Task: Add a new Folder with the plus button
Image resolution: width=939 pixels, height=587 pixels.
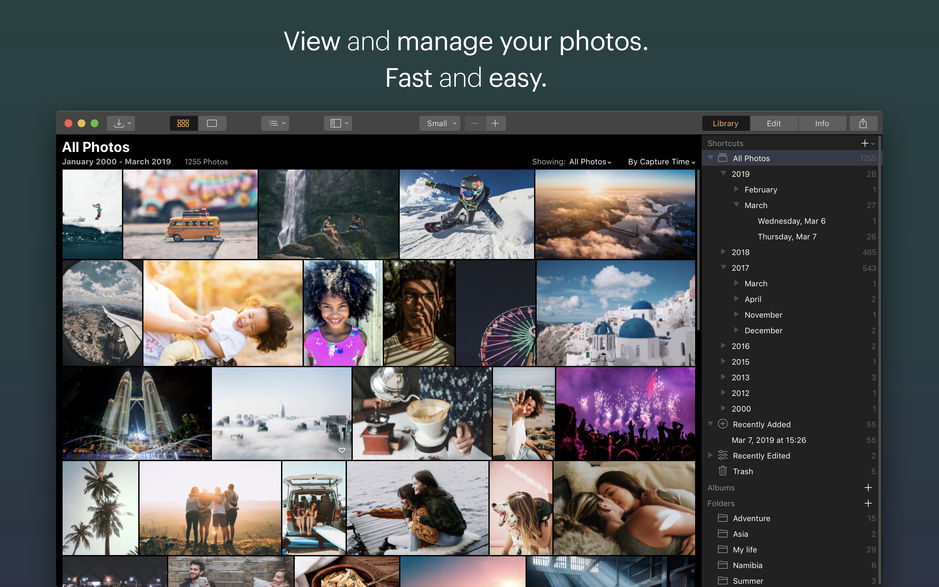Action: click(x=869, y=503)
